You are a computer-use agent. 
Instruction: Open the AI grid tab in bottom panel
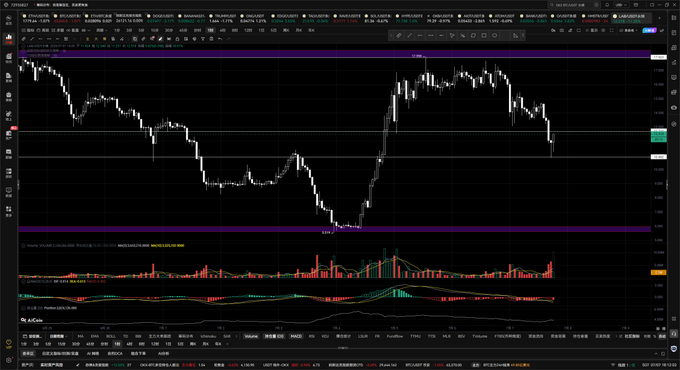click(92, 354)
